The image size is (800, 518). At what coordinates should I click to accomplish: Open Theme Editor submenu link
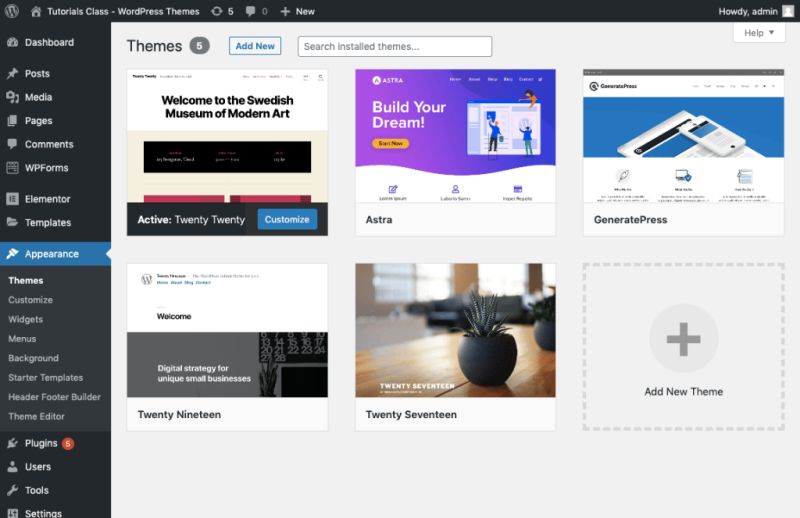[x=36, y=416]
